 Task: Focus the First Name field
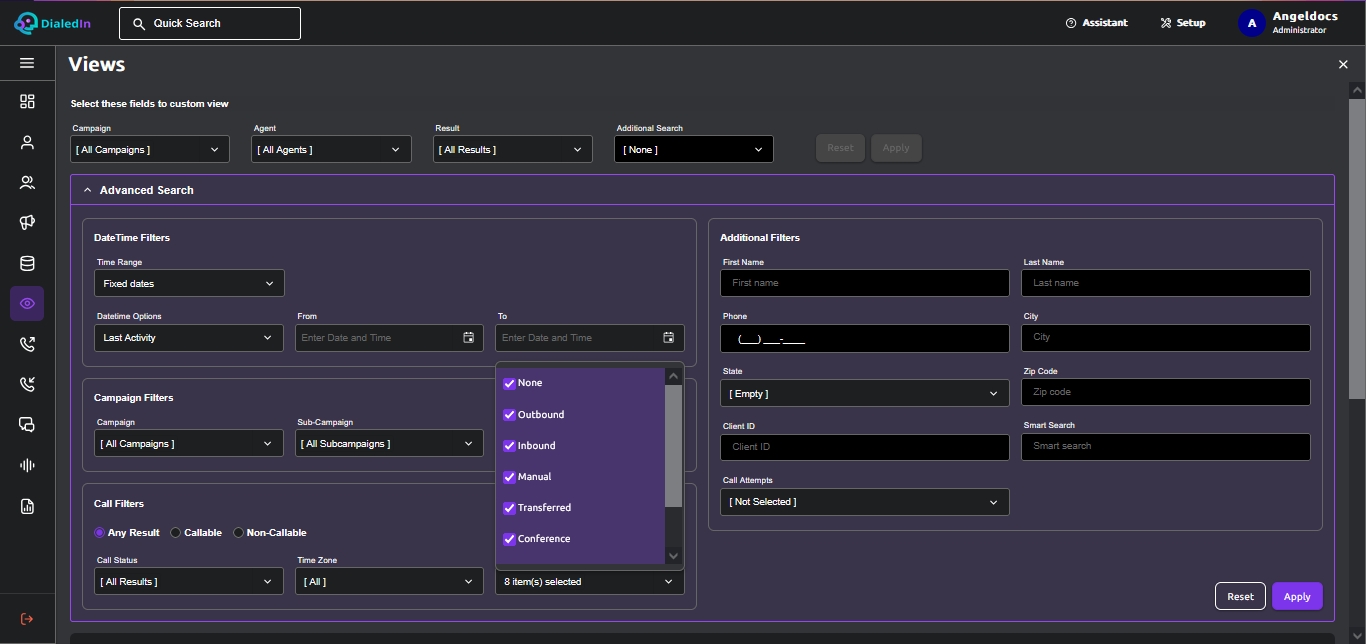[x=865, y=283]
